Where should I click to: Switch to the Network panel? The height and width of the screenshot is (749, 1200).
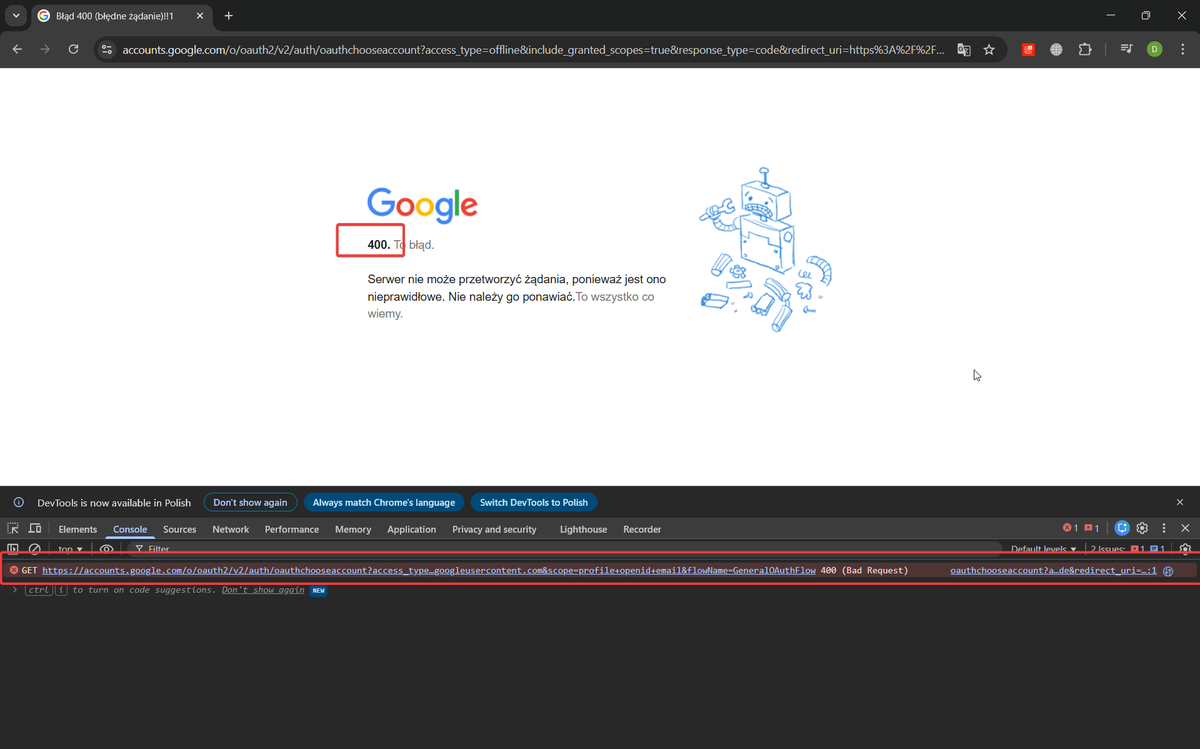click(x=231, y=529)
